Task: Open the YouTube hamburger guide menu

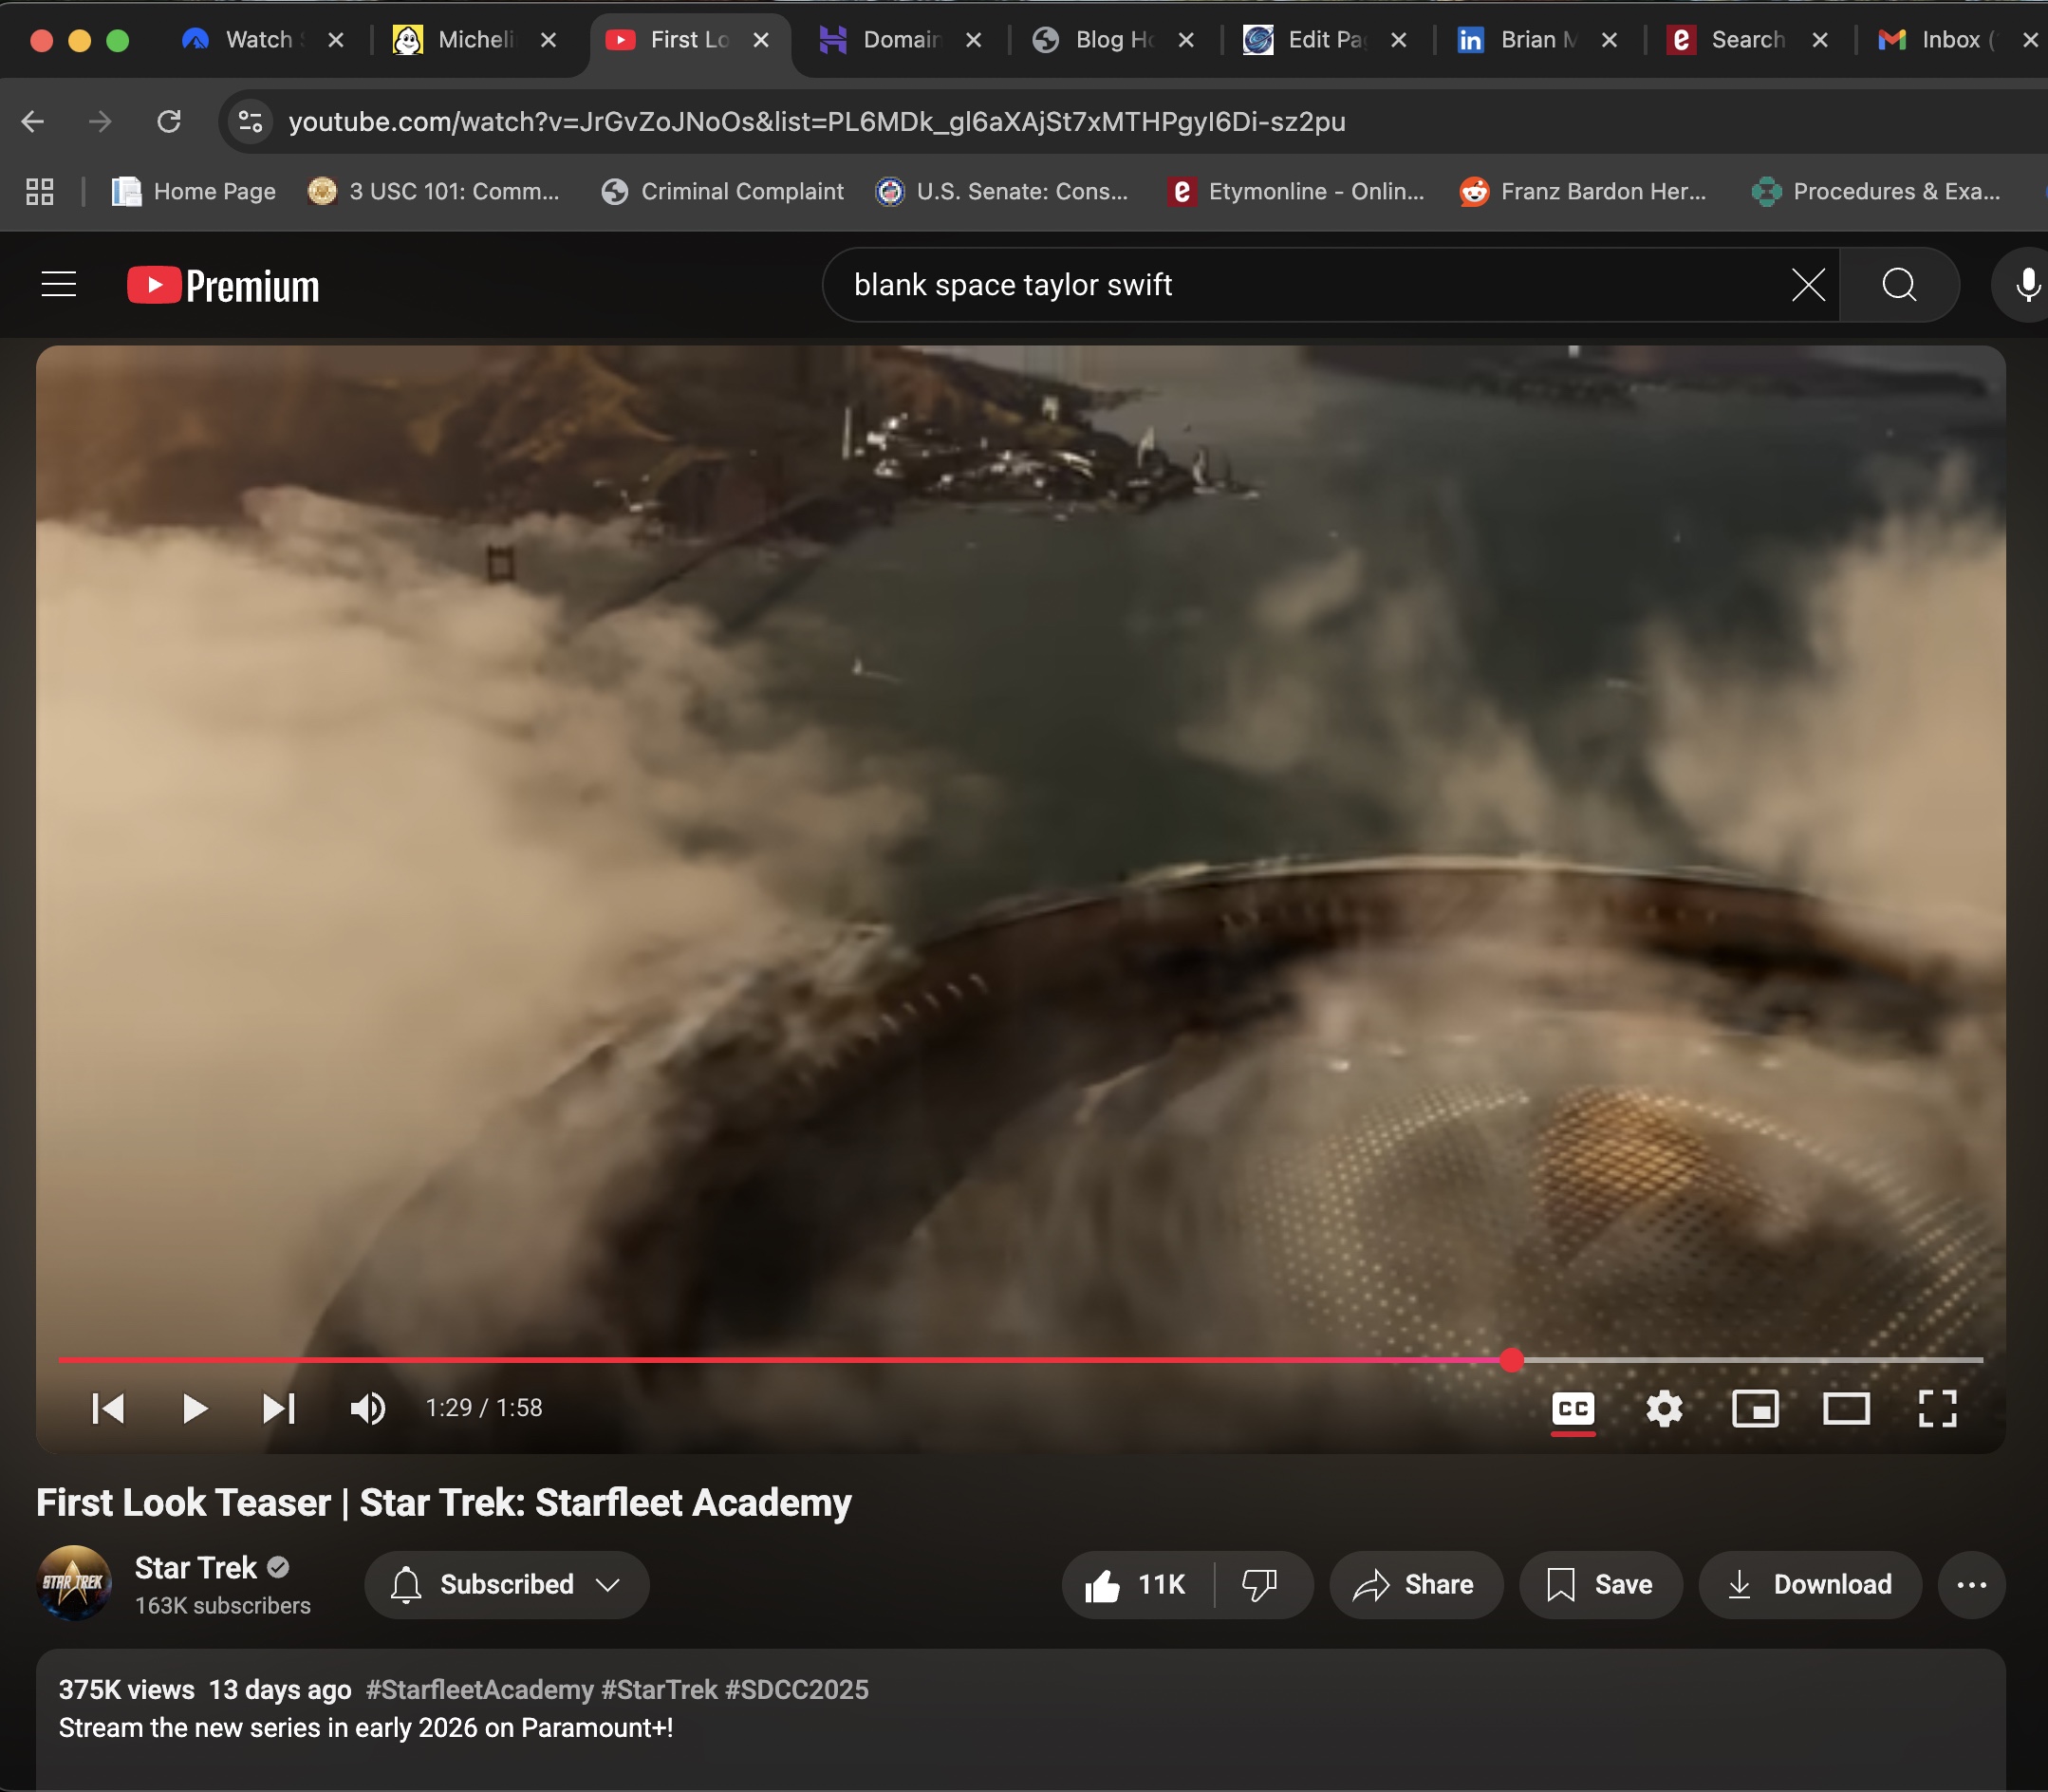Action: (x=58, y=285)
